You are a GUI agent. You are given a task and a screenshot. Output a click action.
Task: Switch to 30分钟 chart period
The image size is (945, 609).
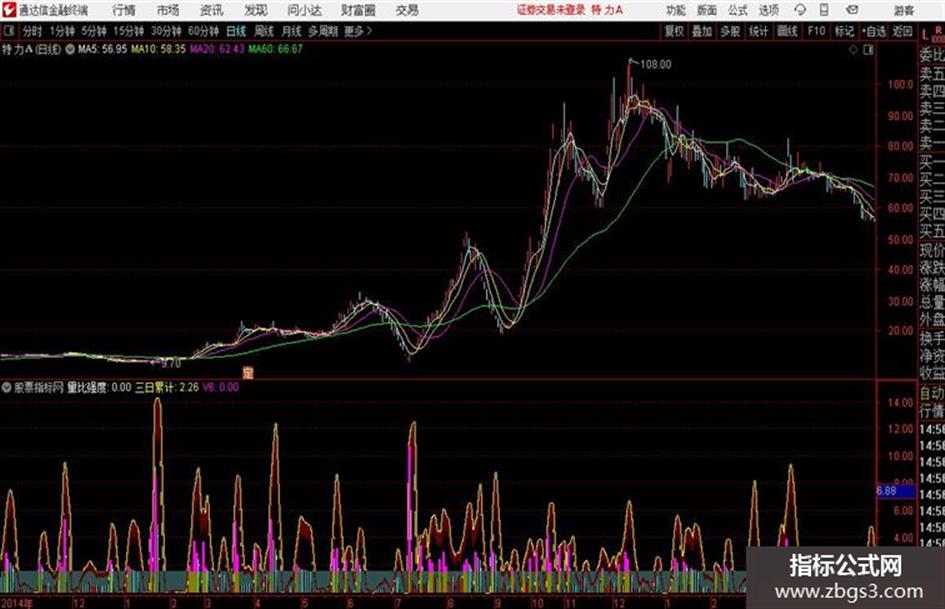(x=166, y=31)
